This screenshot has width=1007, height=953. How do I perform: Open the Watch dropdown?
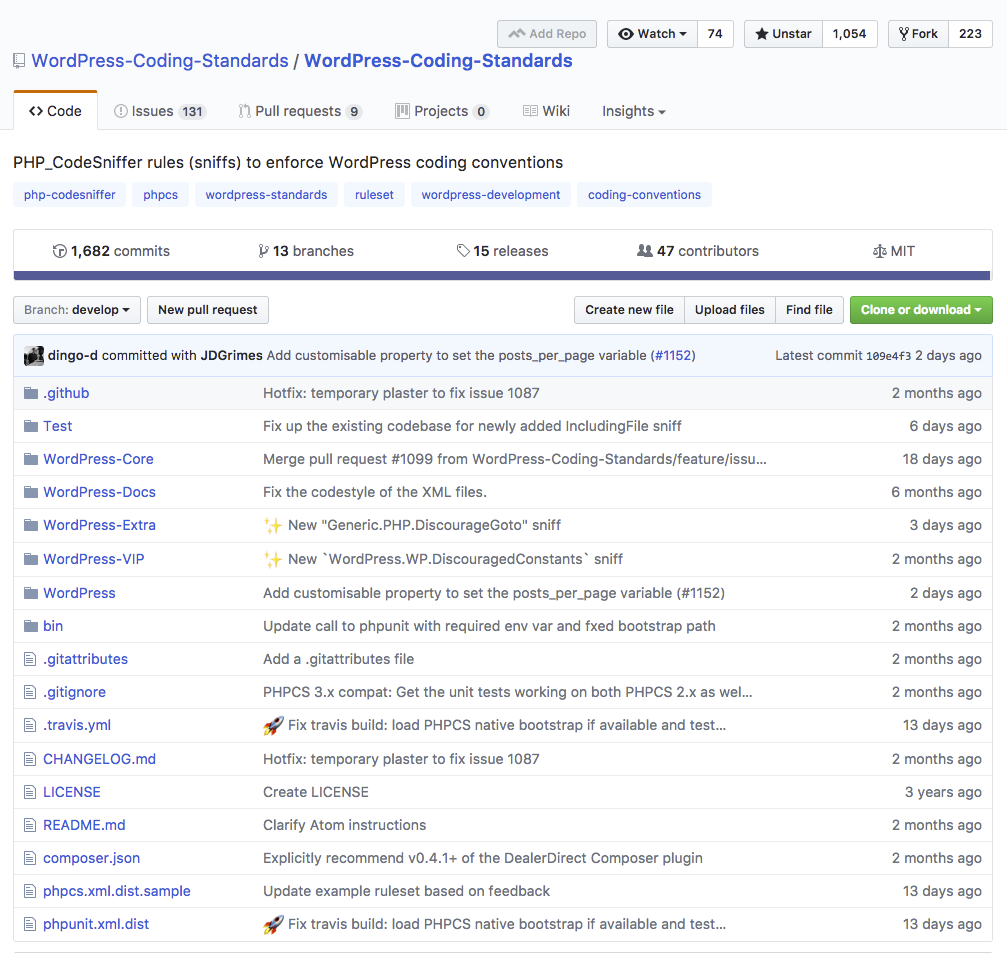pyautogui.click(x=652, y=34)
